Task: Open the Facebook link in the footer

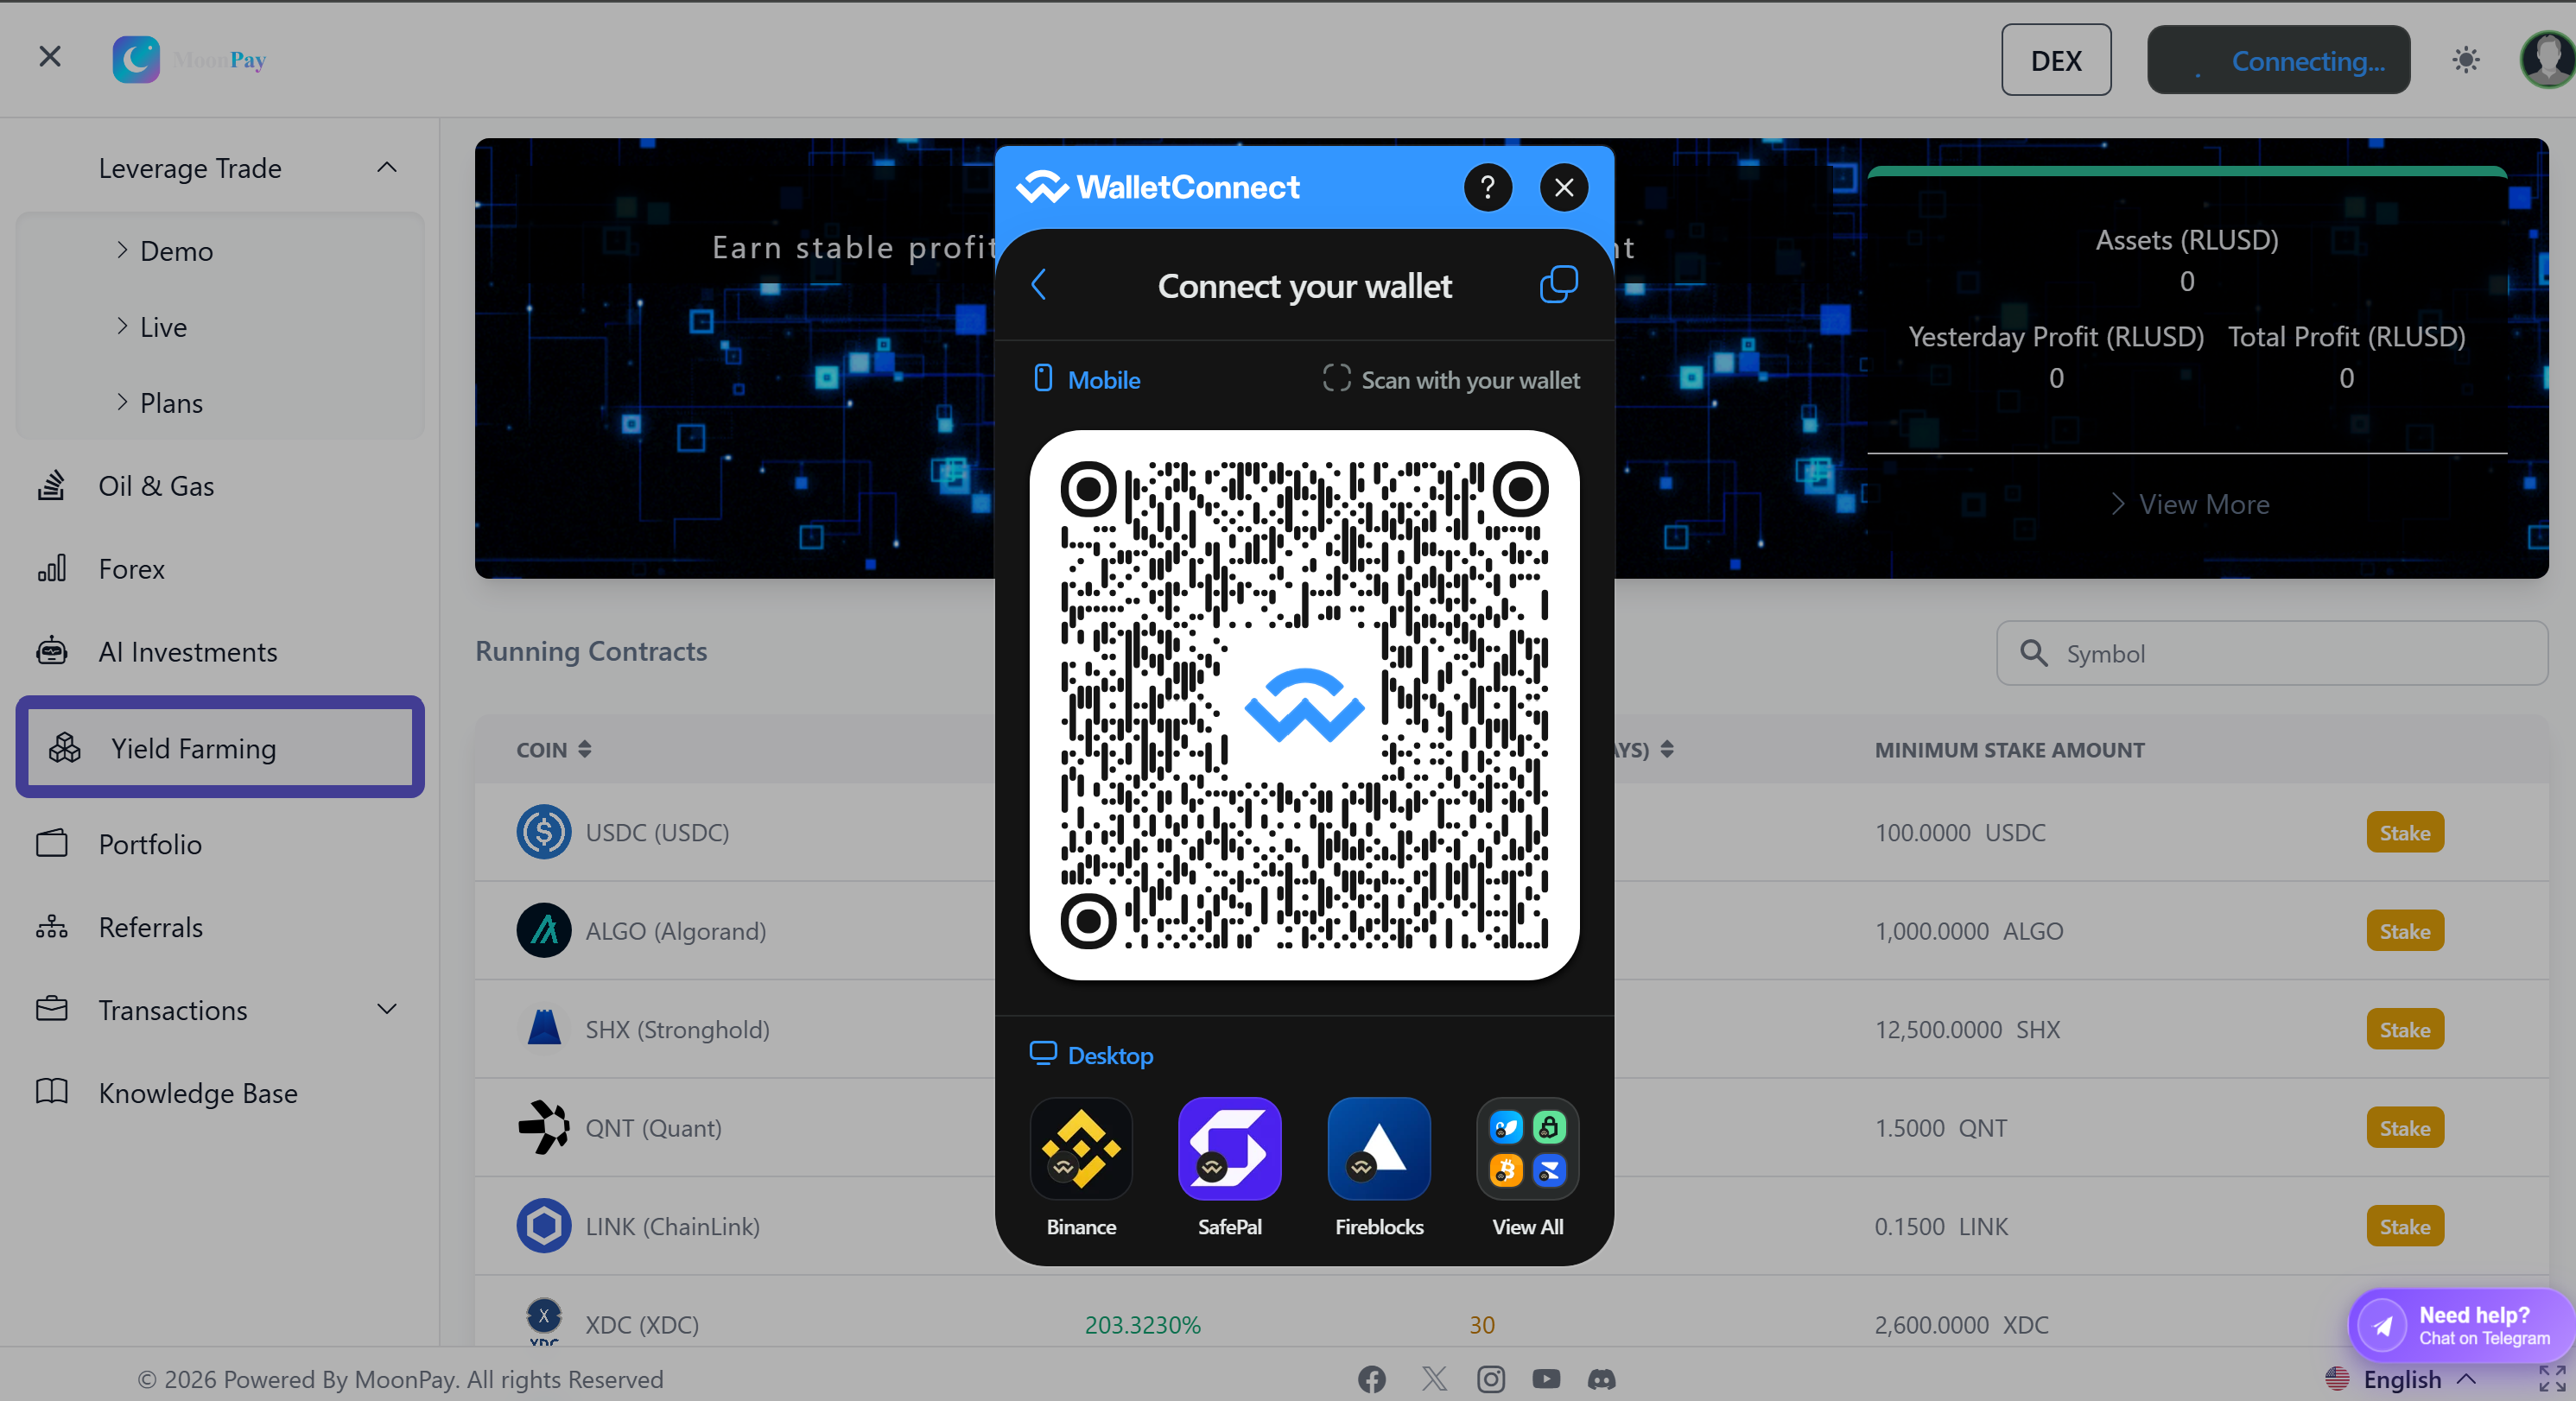Action: click(x=1372, y=1379)
